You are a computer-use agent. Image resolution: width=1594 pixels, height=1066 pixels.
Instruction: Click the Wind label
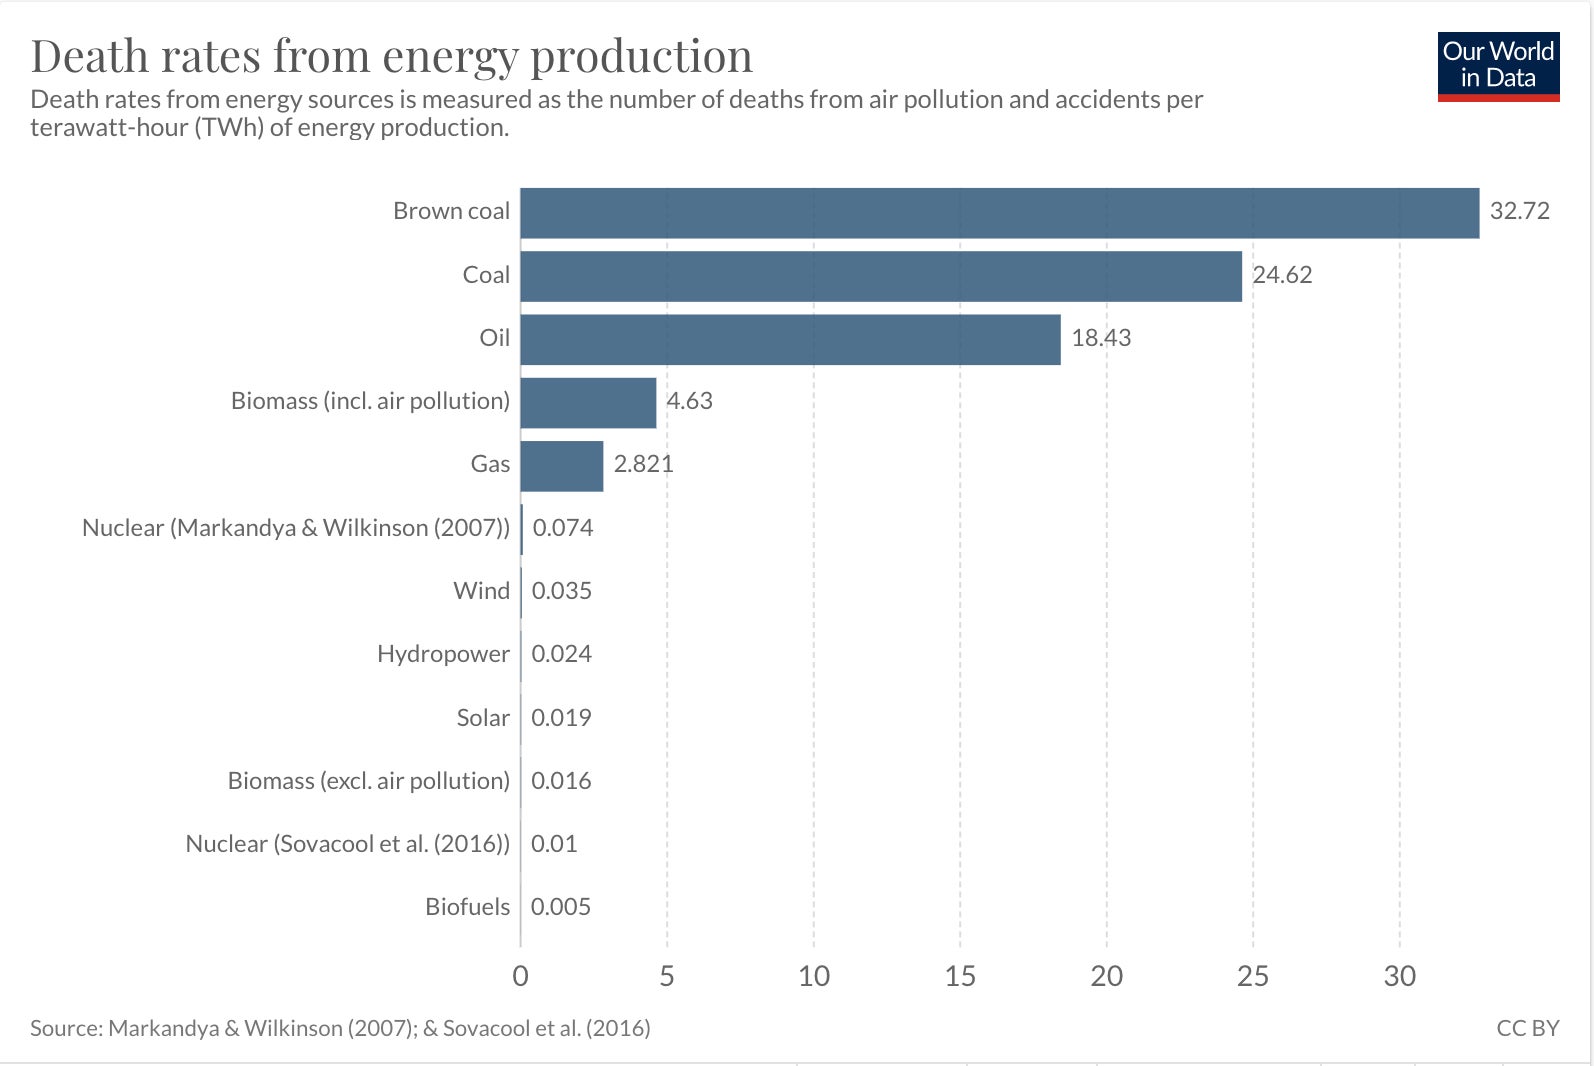[482, 591]
